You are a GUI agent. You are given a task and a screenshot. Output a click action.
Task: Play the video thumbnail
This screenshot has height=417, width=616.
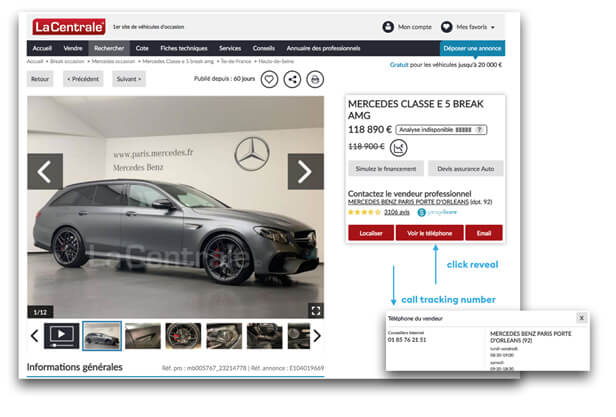tap(61, 335)
